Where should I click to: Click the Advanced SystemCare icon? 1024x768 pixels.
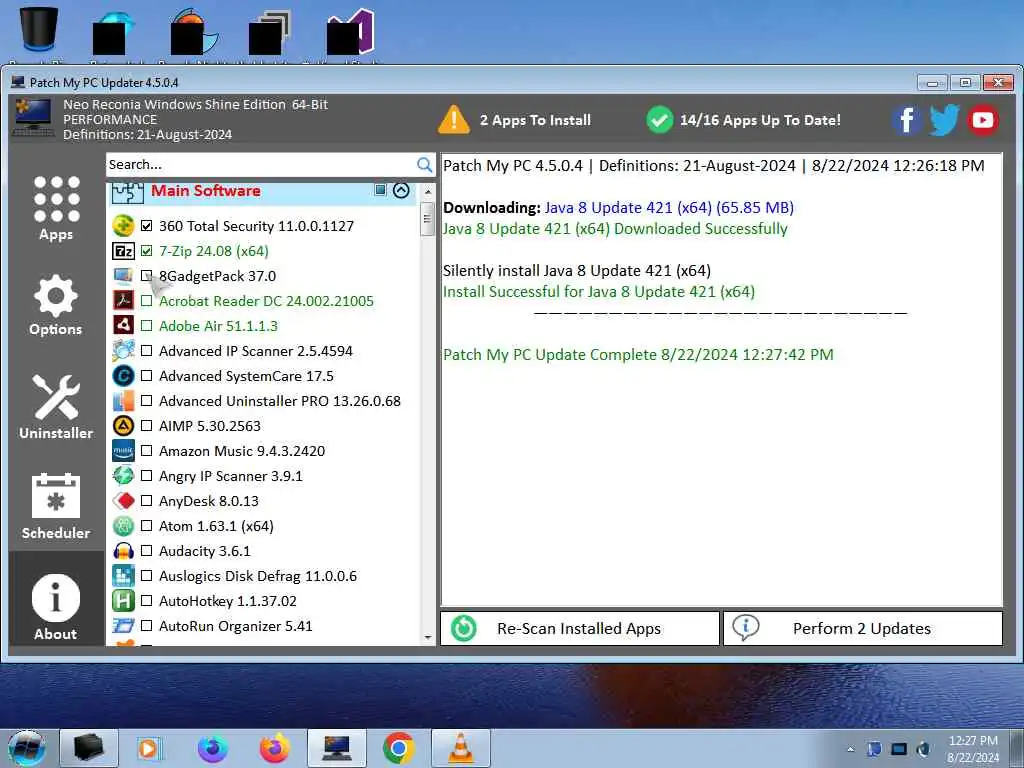pos(123,376)
